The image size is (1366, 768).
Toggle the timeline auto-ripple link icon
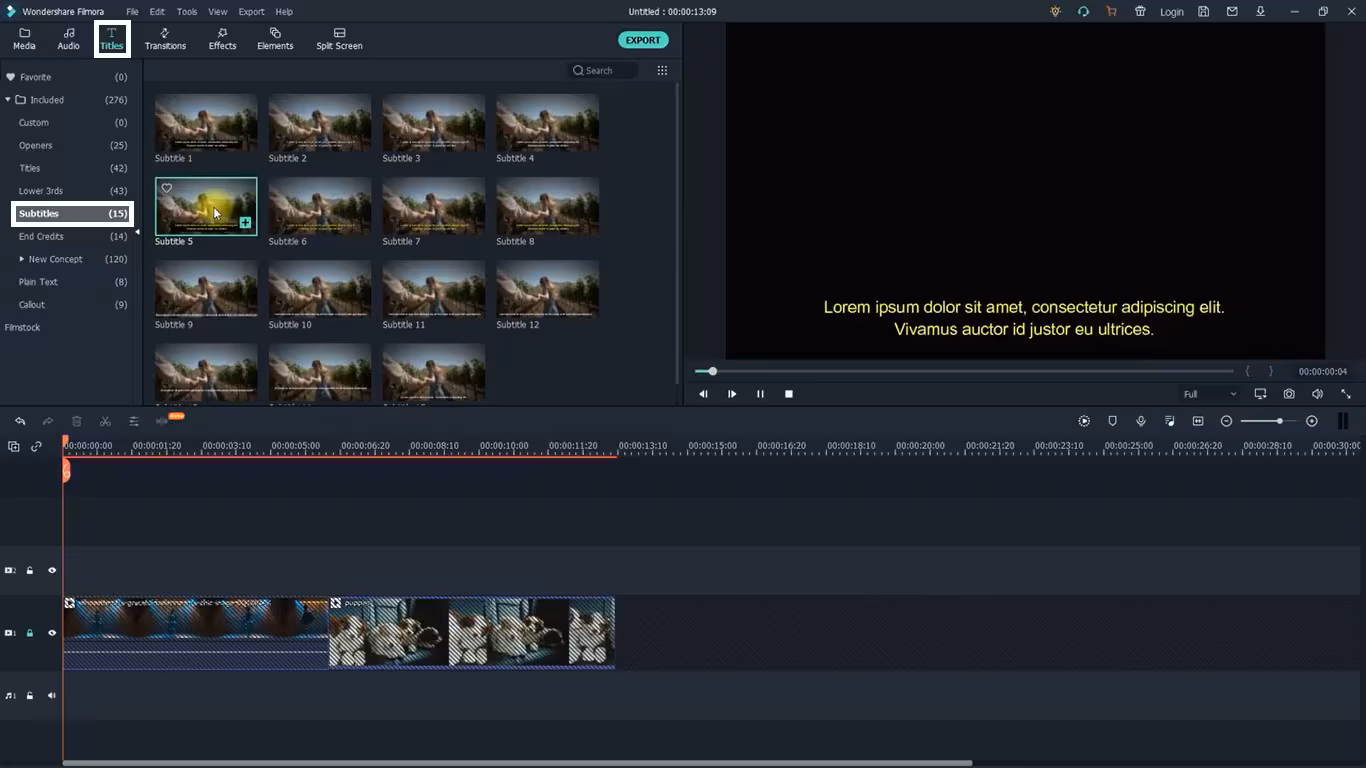tap(37, 447)
